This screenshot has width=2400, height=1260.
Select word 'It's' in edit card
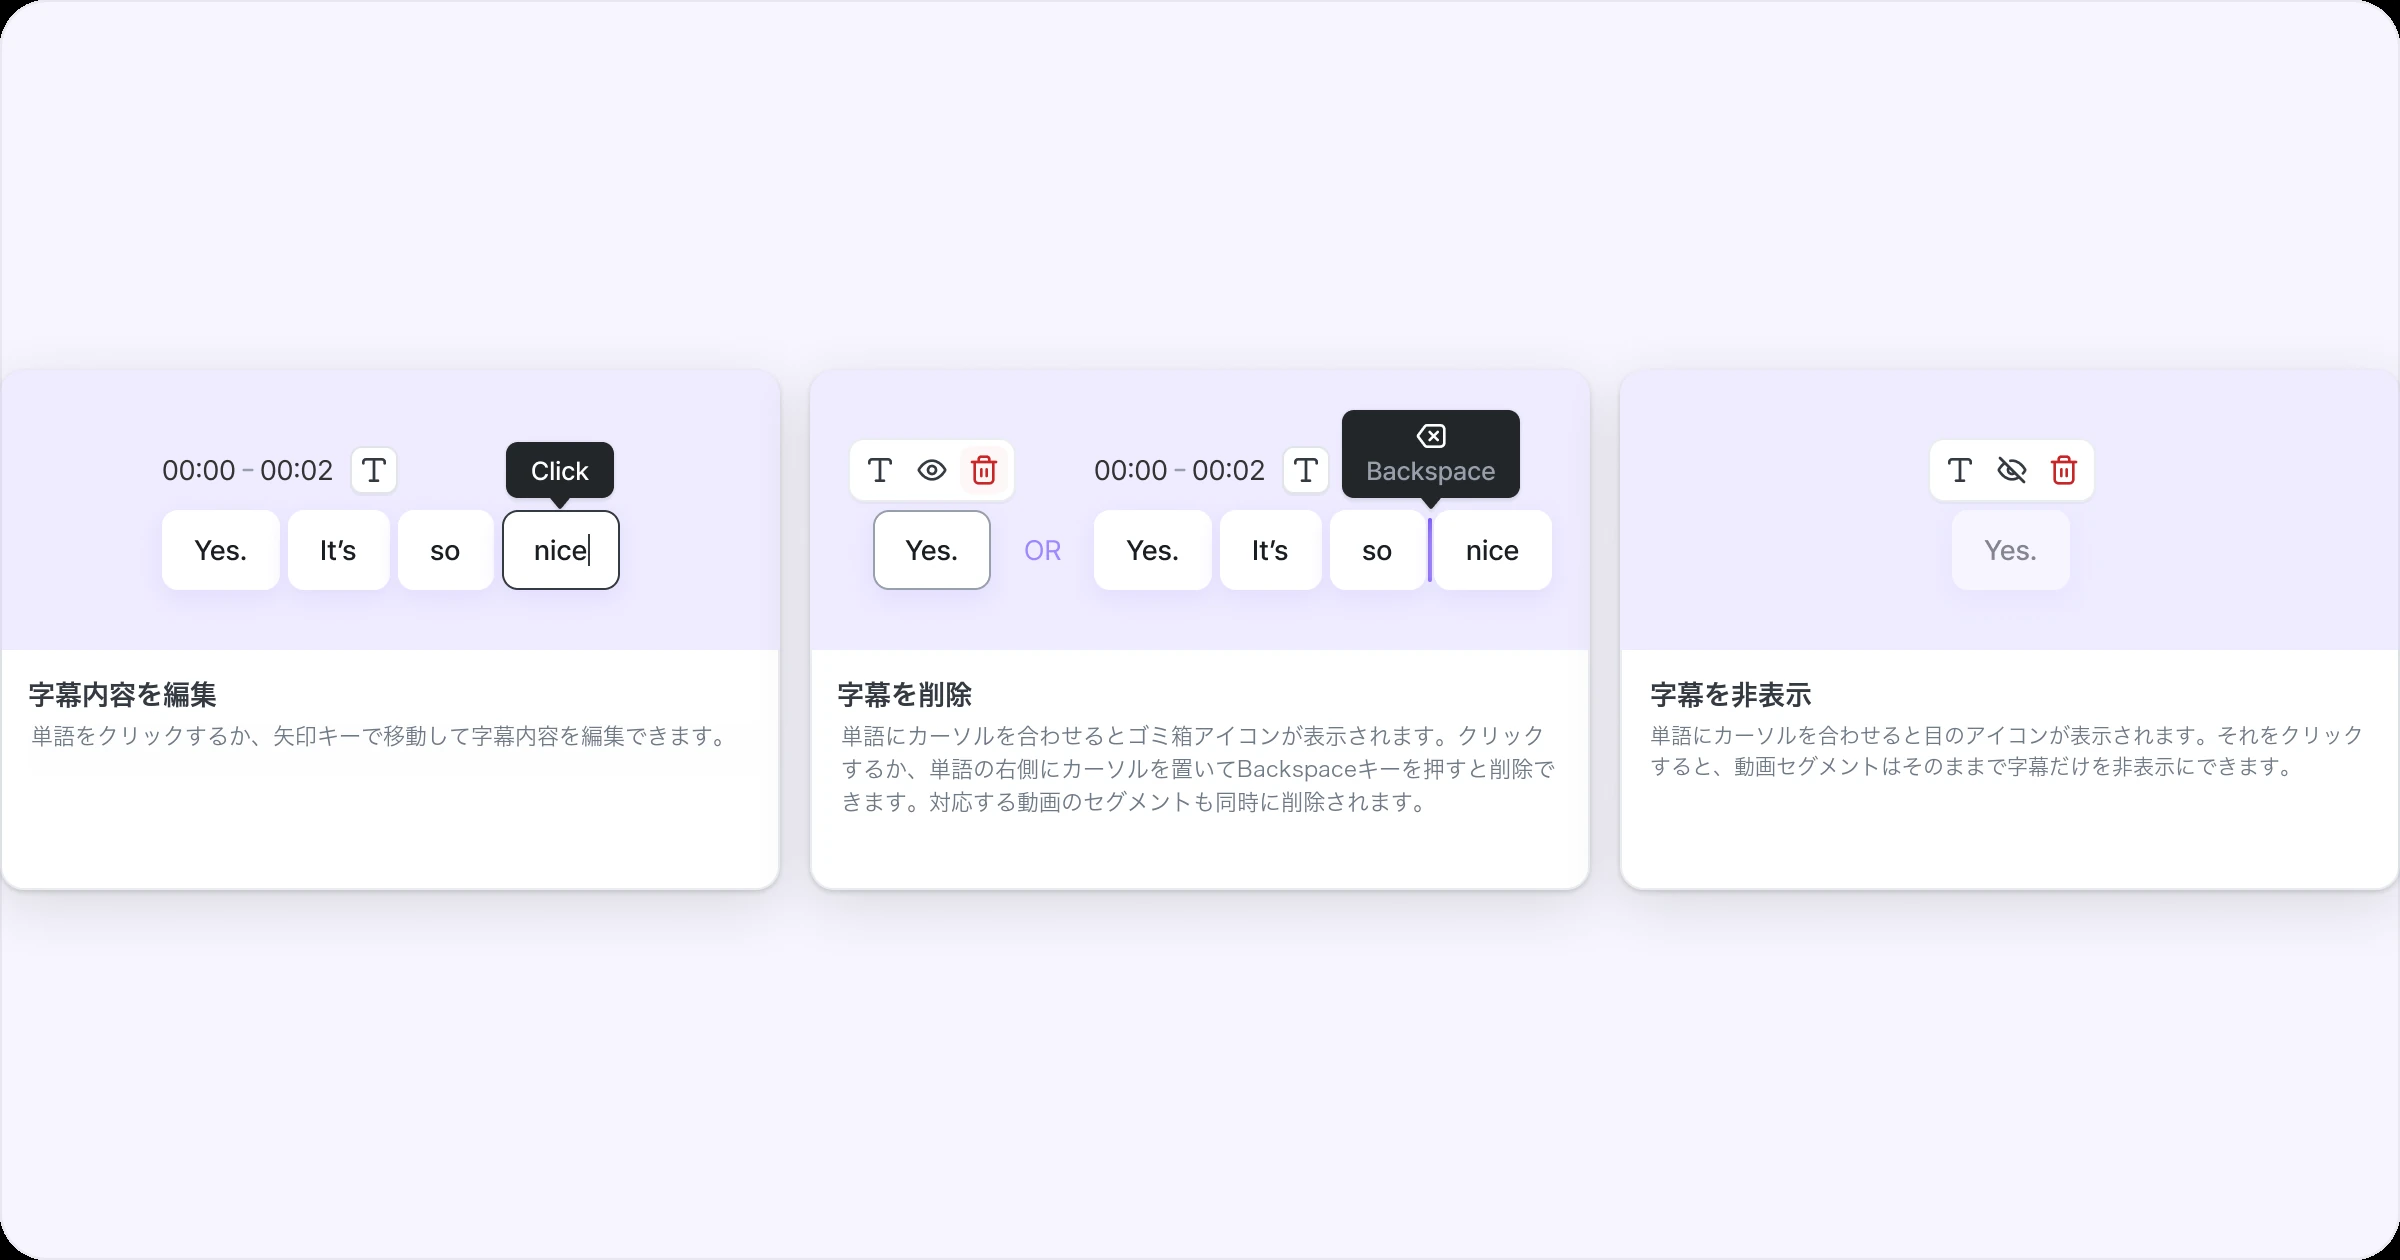click(x=338, y=550)
